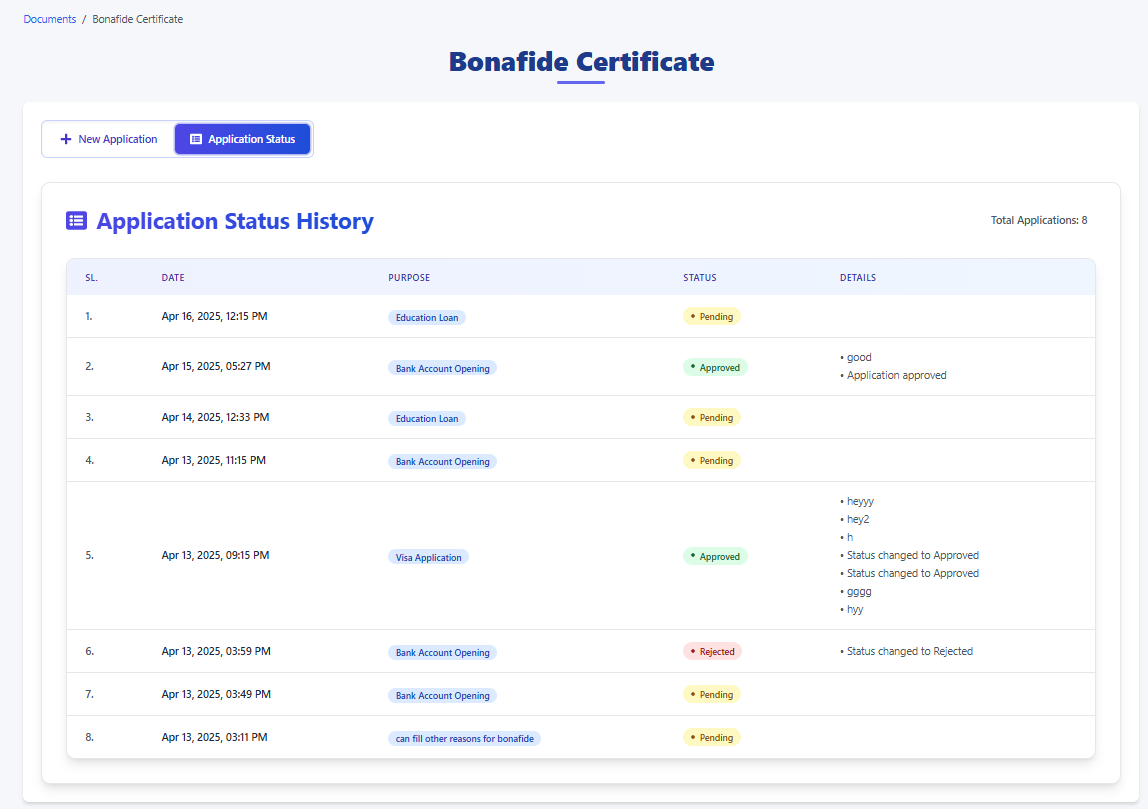The width and height of the screenshot is (1148, 809).
Task: Click the Application Status History heading
Action: point(235,220)
